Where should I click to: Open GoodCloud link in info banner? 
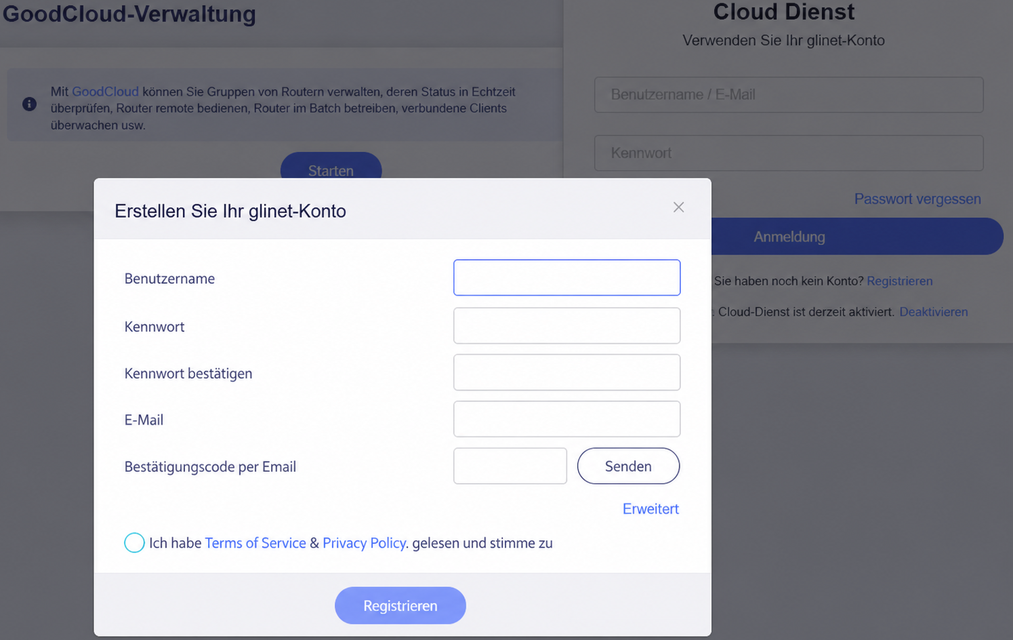pyautogui.click(x=105, y=92)
